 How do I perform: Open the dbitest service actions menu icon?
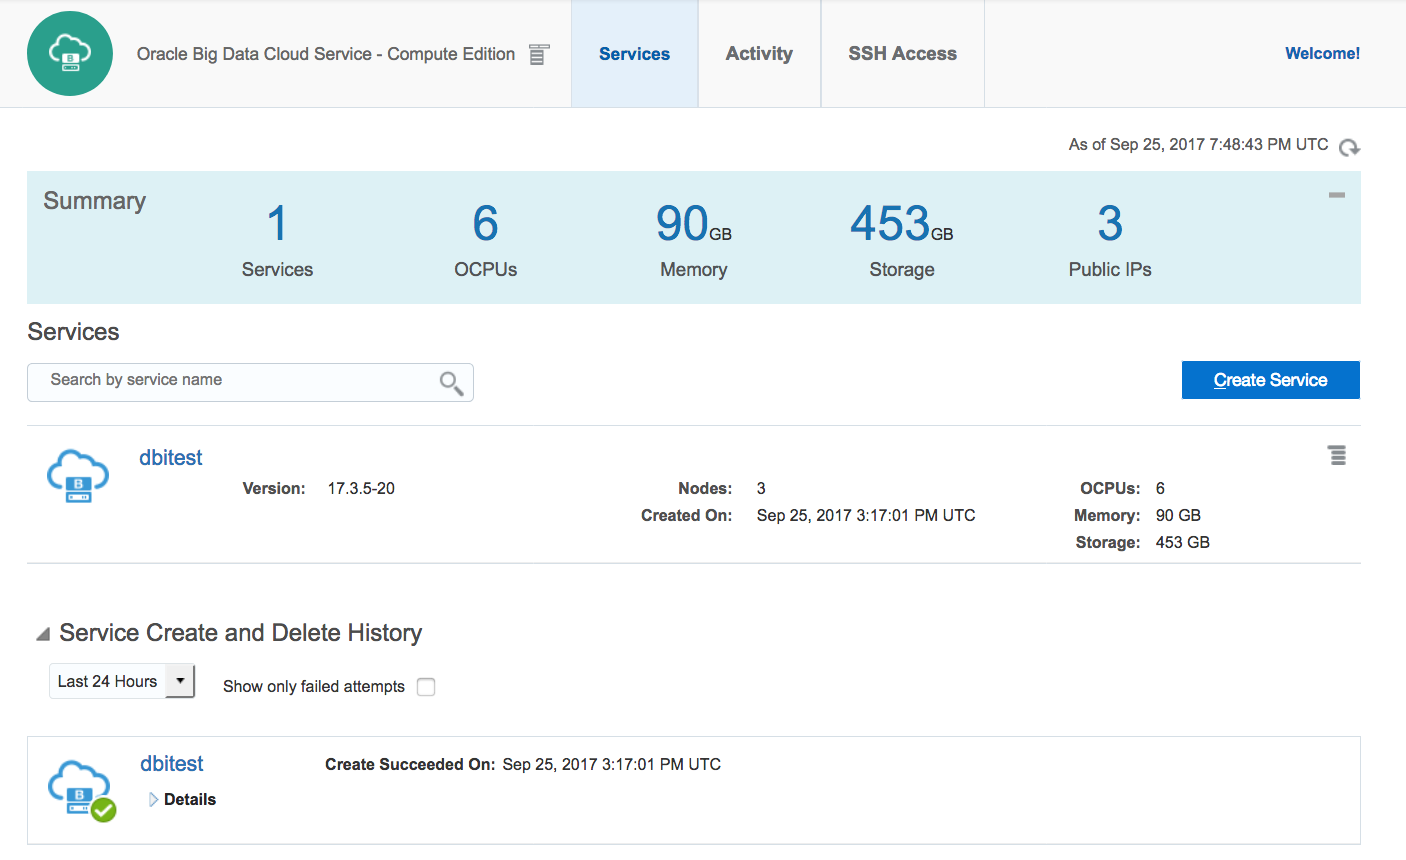[x=1337, y=455]
